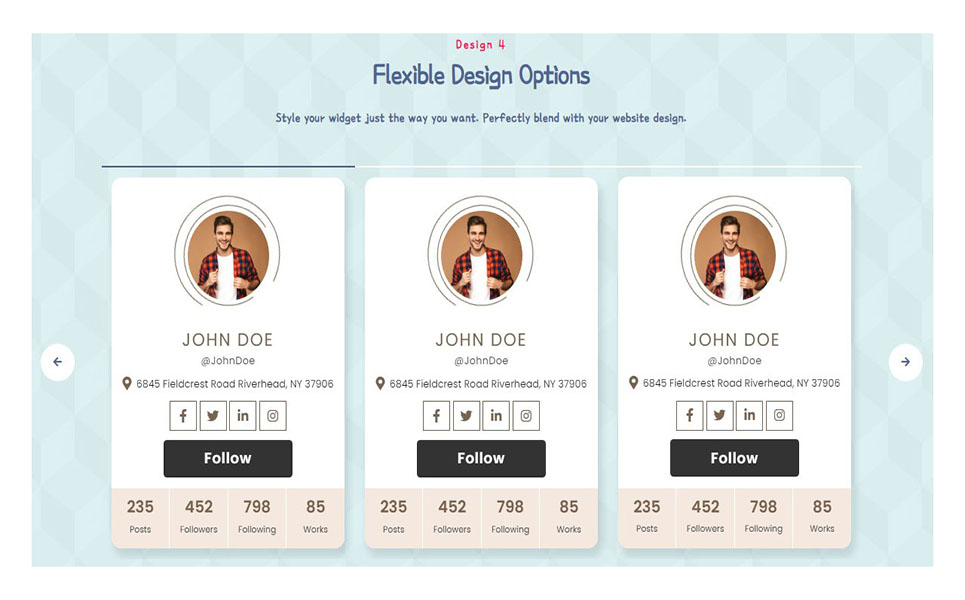
Task: Open Instagram icon on the left profile card
Action: pos(273,416)
